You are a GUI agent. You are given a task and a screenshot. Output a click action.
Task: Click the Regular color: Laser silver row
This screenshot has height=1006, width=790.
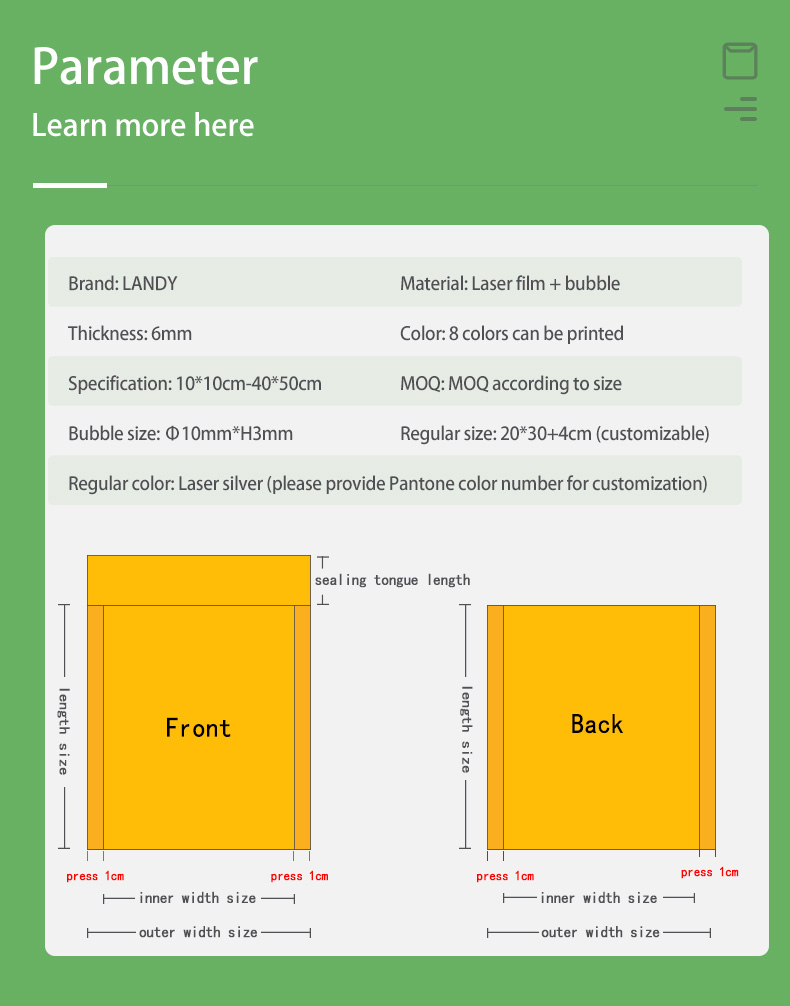click(x=388, y=483)
